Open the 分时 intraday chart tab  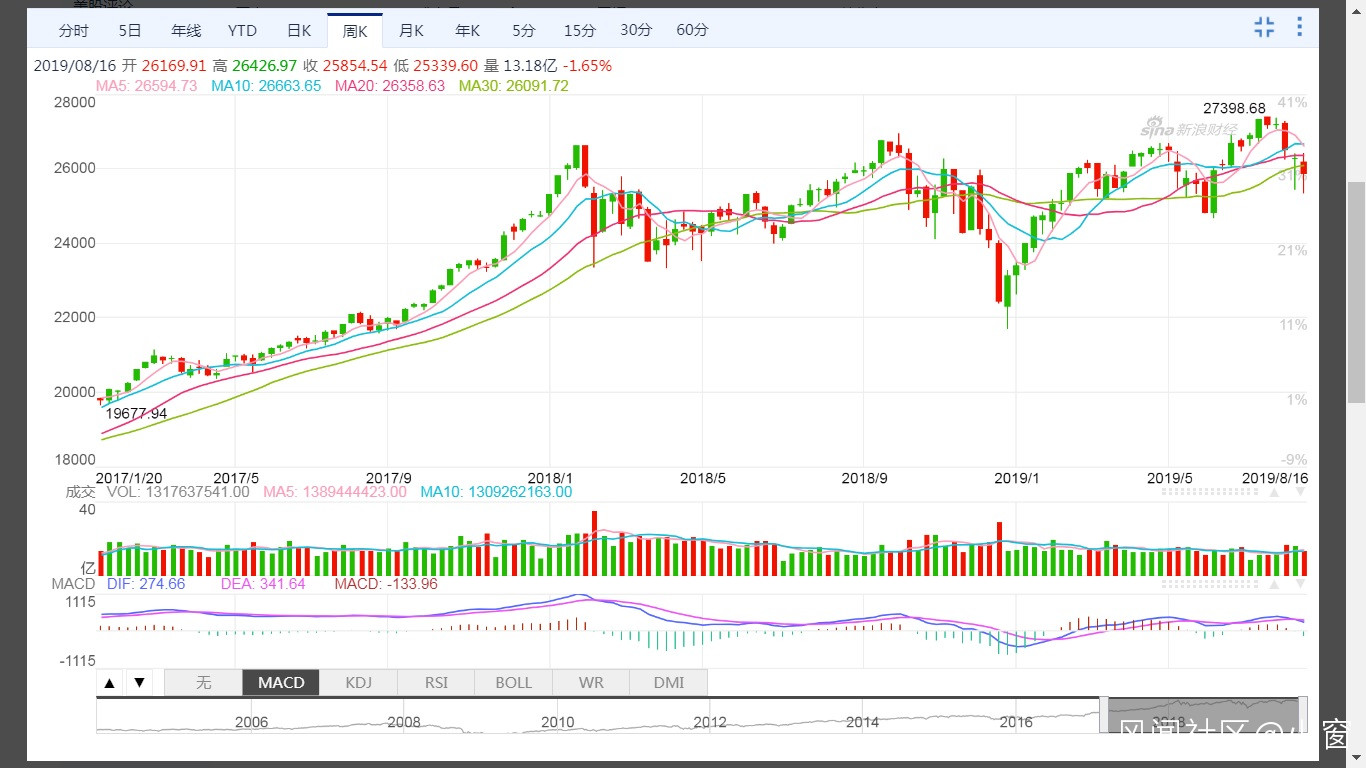pyautogui.click(x=73, y=31)
